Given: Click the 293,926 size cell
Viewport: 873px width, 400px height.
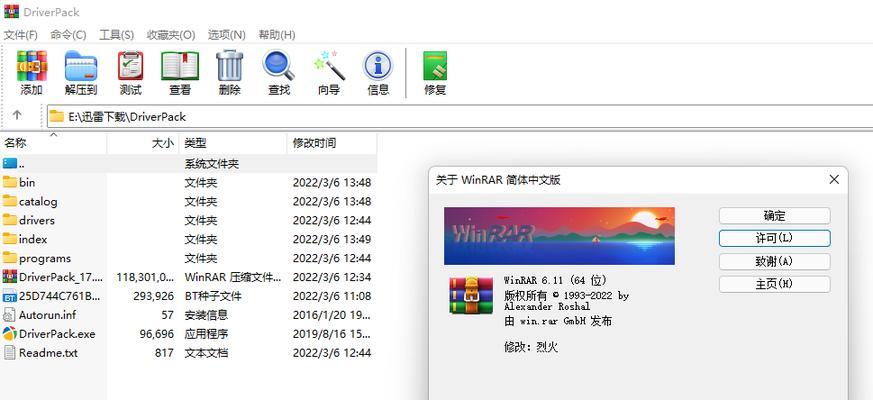Looking at the screenshot, I should point(154,296).
